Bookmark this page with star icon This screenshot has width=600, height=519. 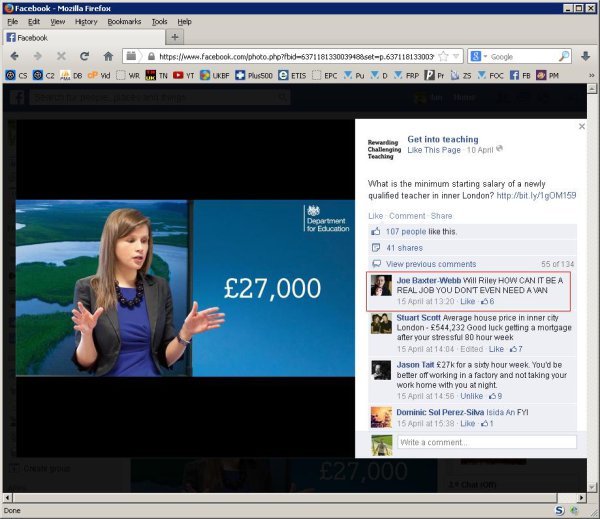coord(442,57)
